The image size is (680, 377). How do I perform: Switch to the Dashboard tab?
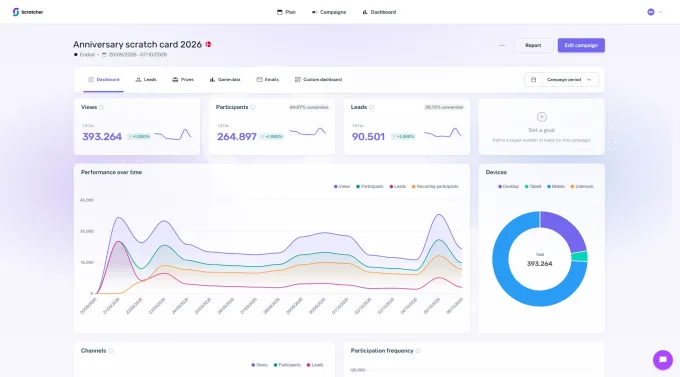(x=104, y=79)
